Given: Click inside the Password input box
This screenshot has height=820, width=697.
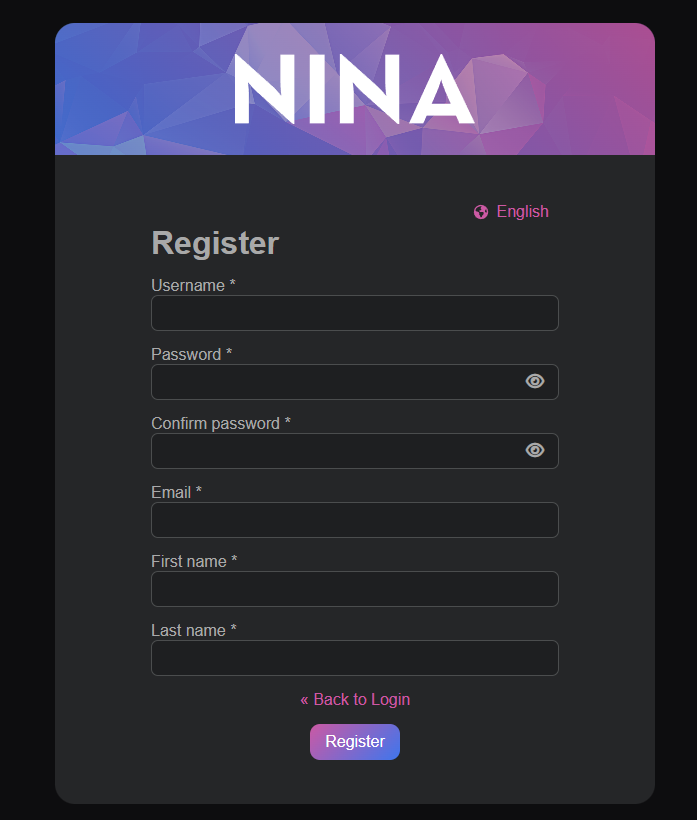Looking at the screenshot, I should pyautogui.click(x=335, y=382).
